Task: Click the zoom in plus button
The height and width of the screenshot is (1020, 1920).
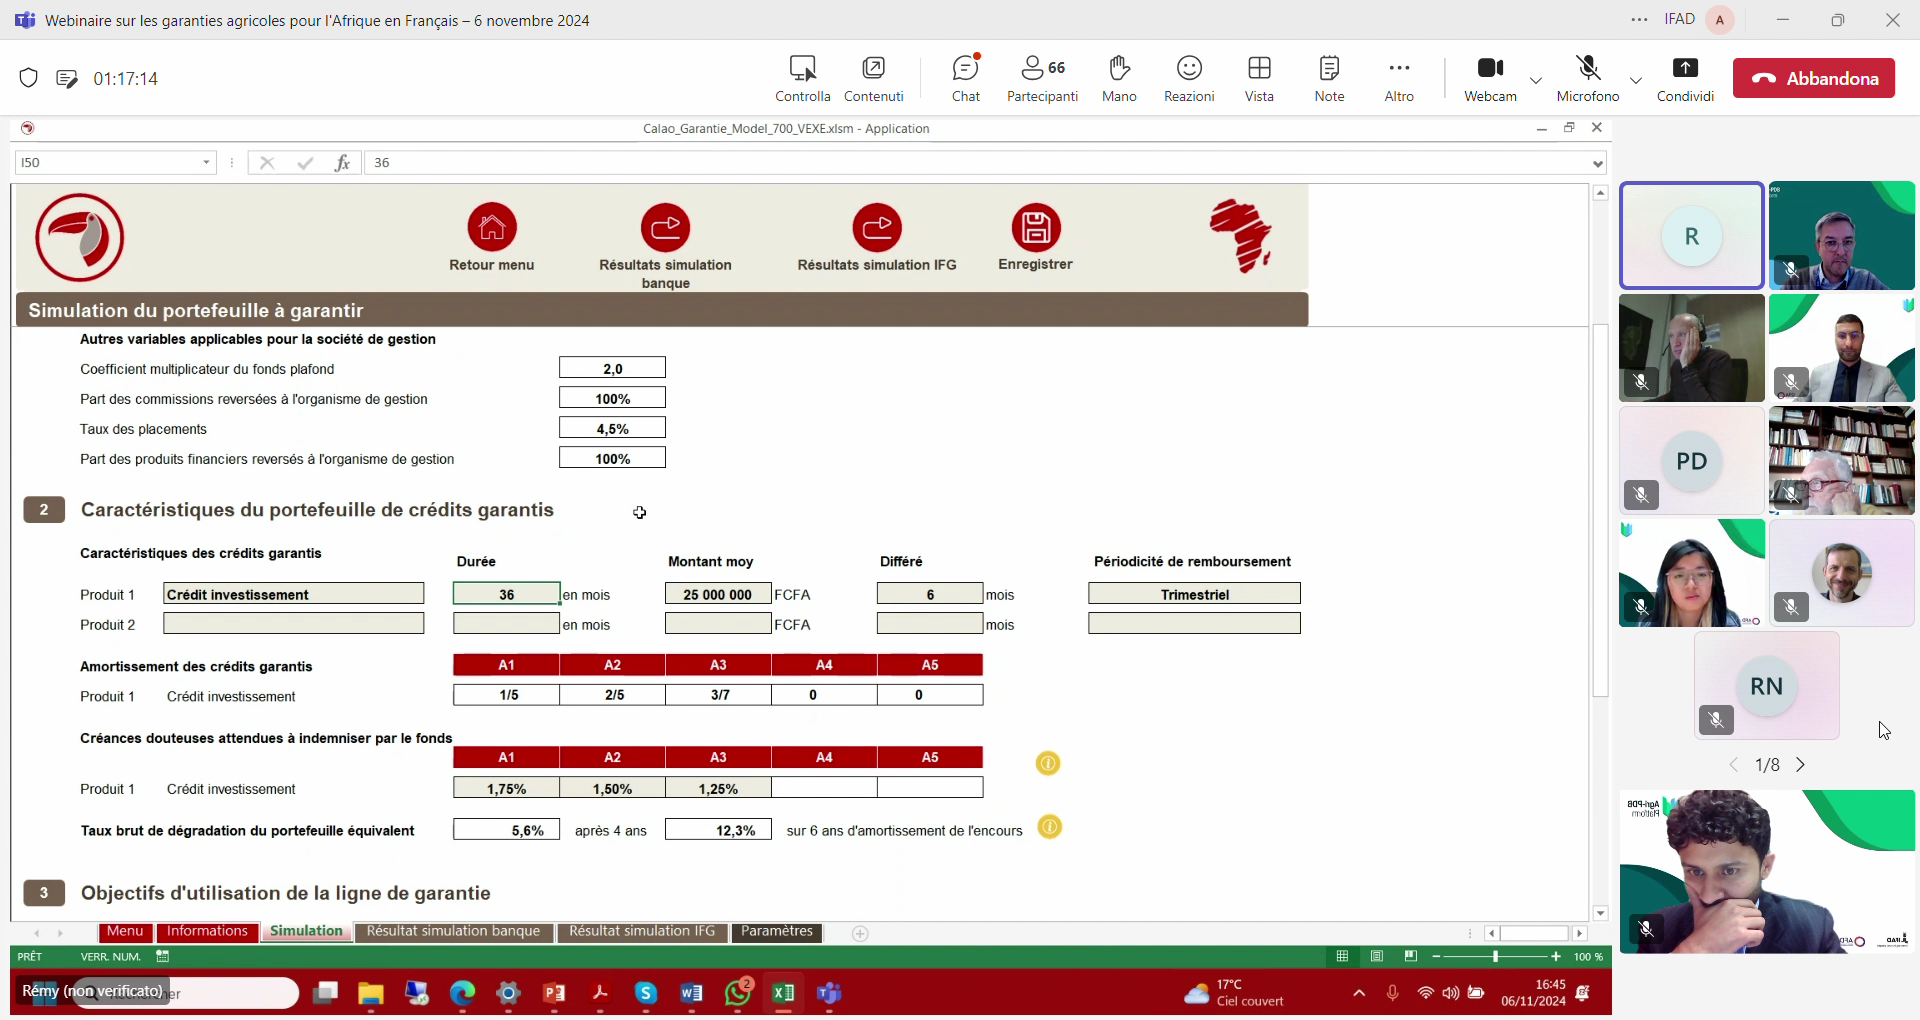Action: (1556, 957)
